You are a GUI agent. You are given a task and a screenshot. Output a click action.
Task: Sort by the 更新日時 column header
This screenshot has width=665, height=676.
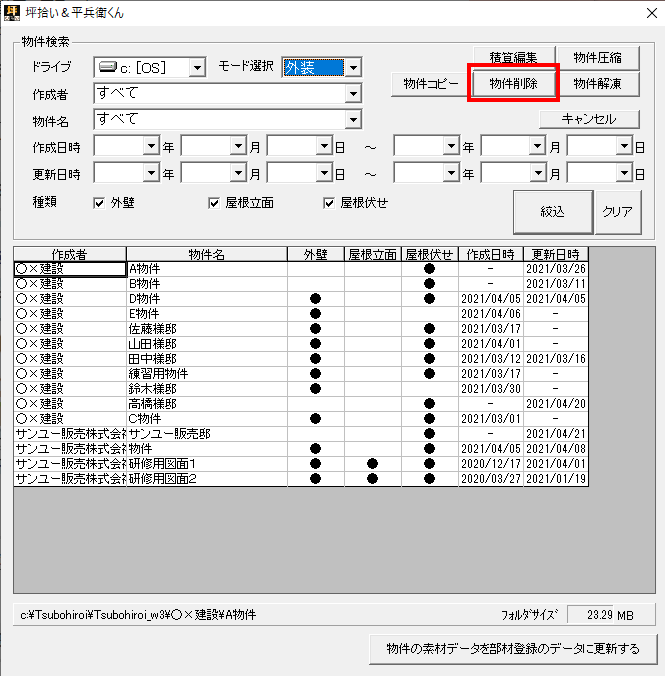555,254
